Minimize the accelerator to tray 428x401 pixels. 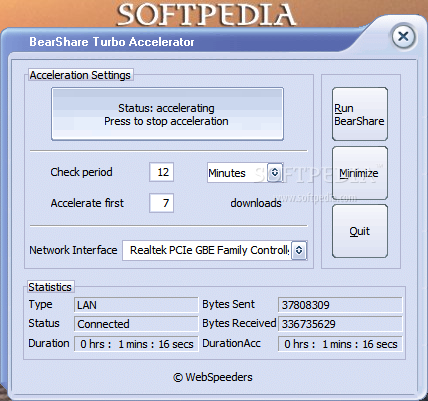coord(360,173)
